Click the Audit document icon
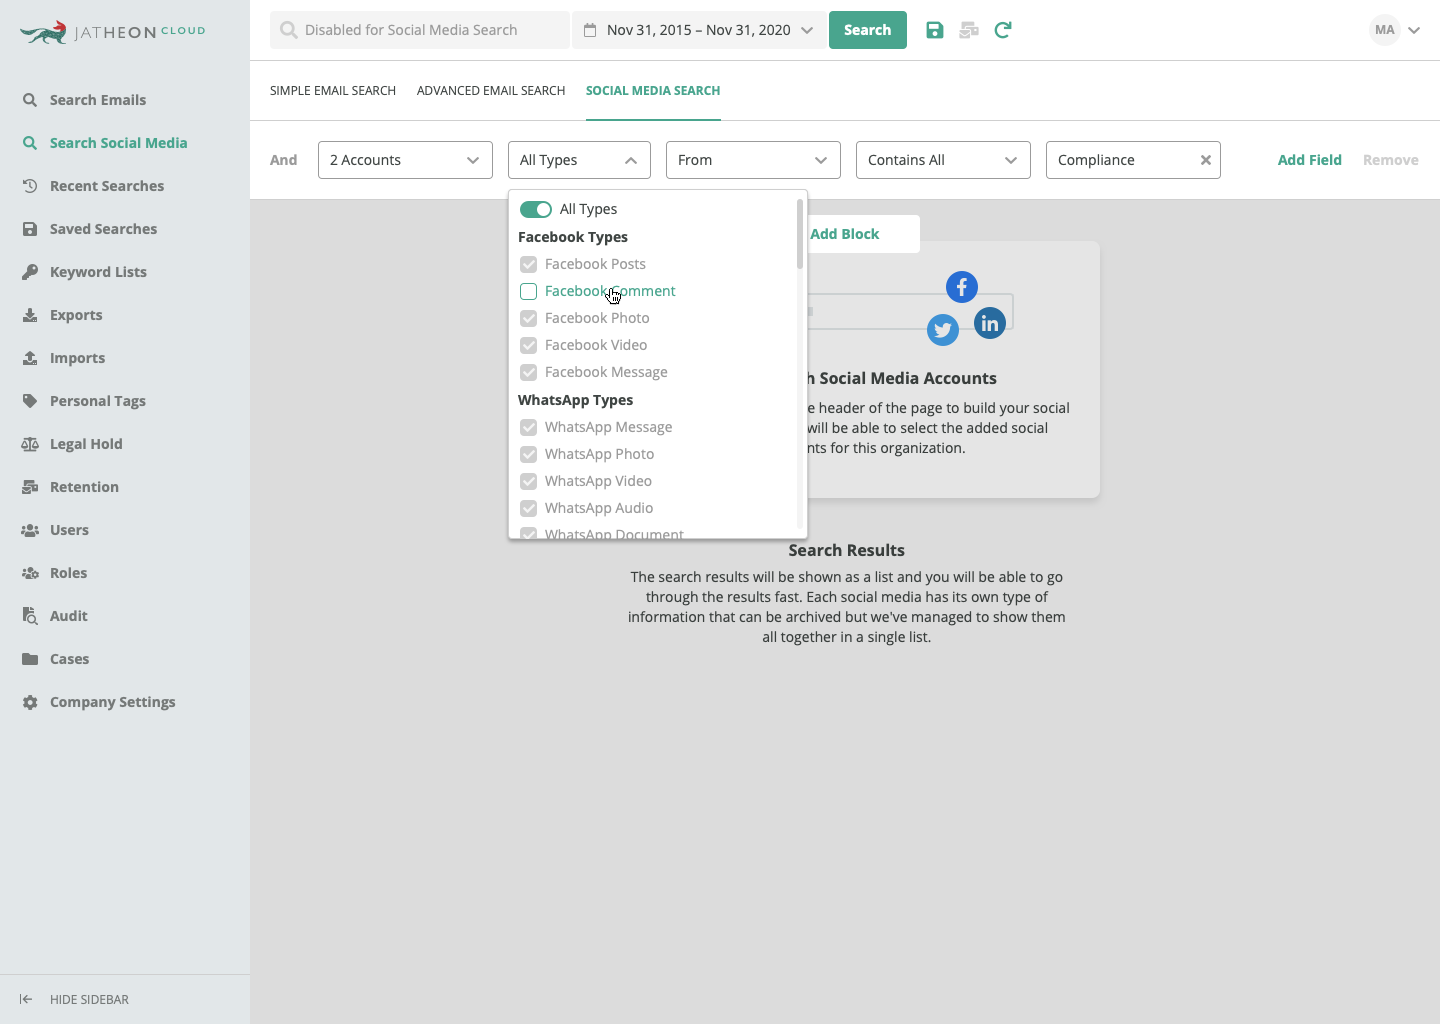Image resolution: width=1440 pixels, height=1024 pixels. tap(30, 616)
